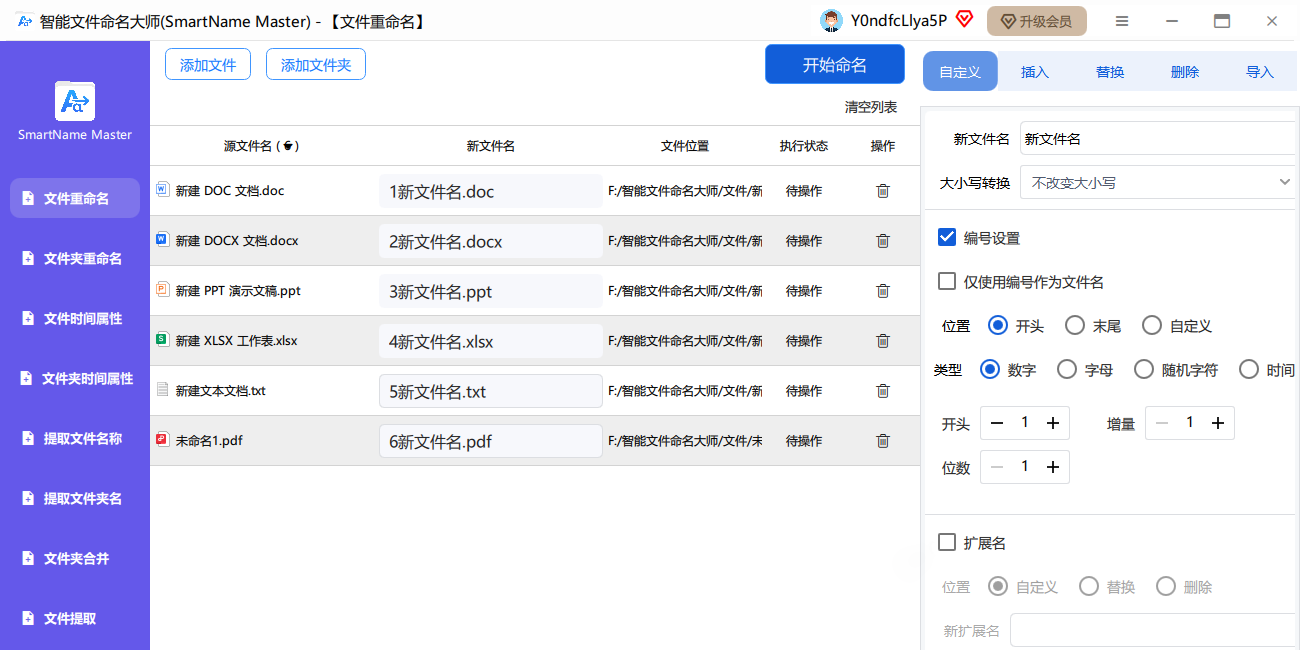Remove 新建 XLSX 工作表.xlsx using its trash icon
The image size is (1300, 650).
pos(882,341)
